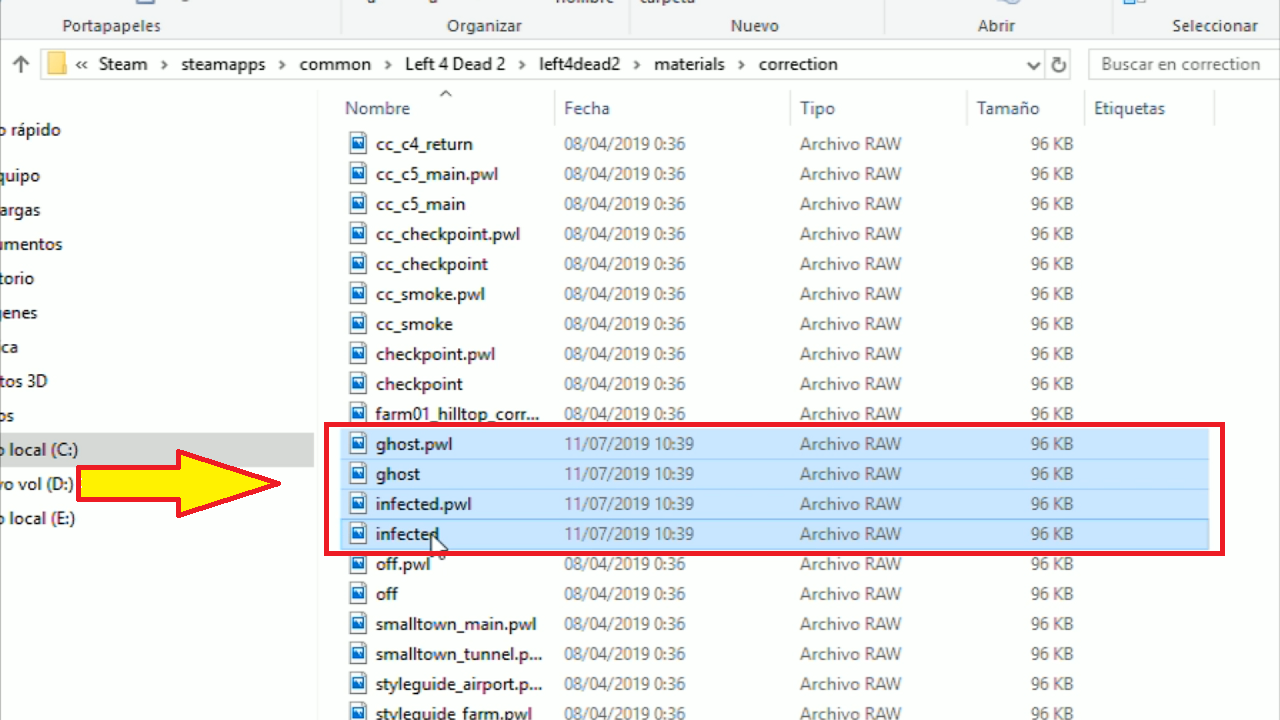Select the checkpoint.pwl file icon
This screenshot has width=1280, height=720.
(x=359, y=353)
